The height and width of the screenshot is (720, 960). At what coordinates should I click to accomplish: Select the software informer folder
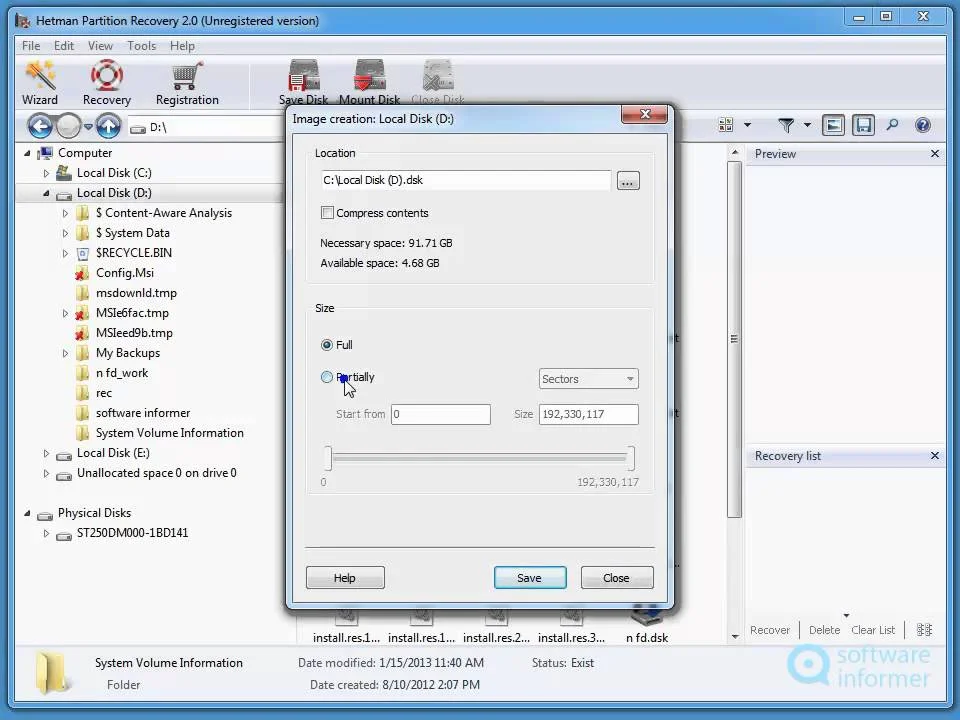143,413
